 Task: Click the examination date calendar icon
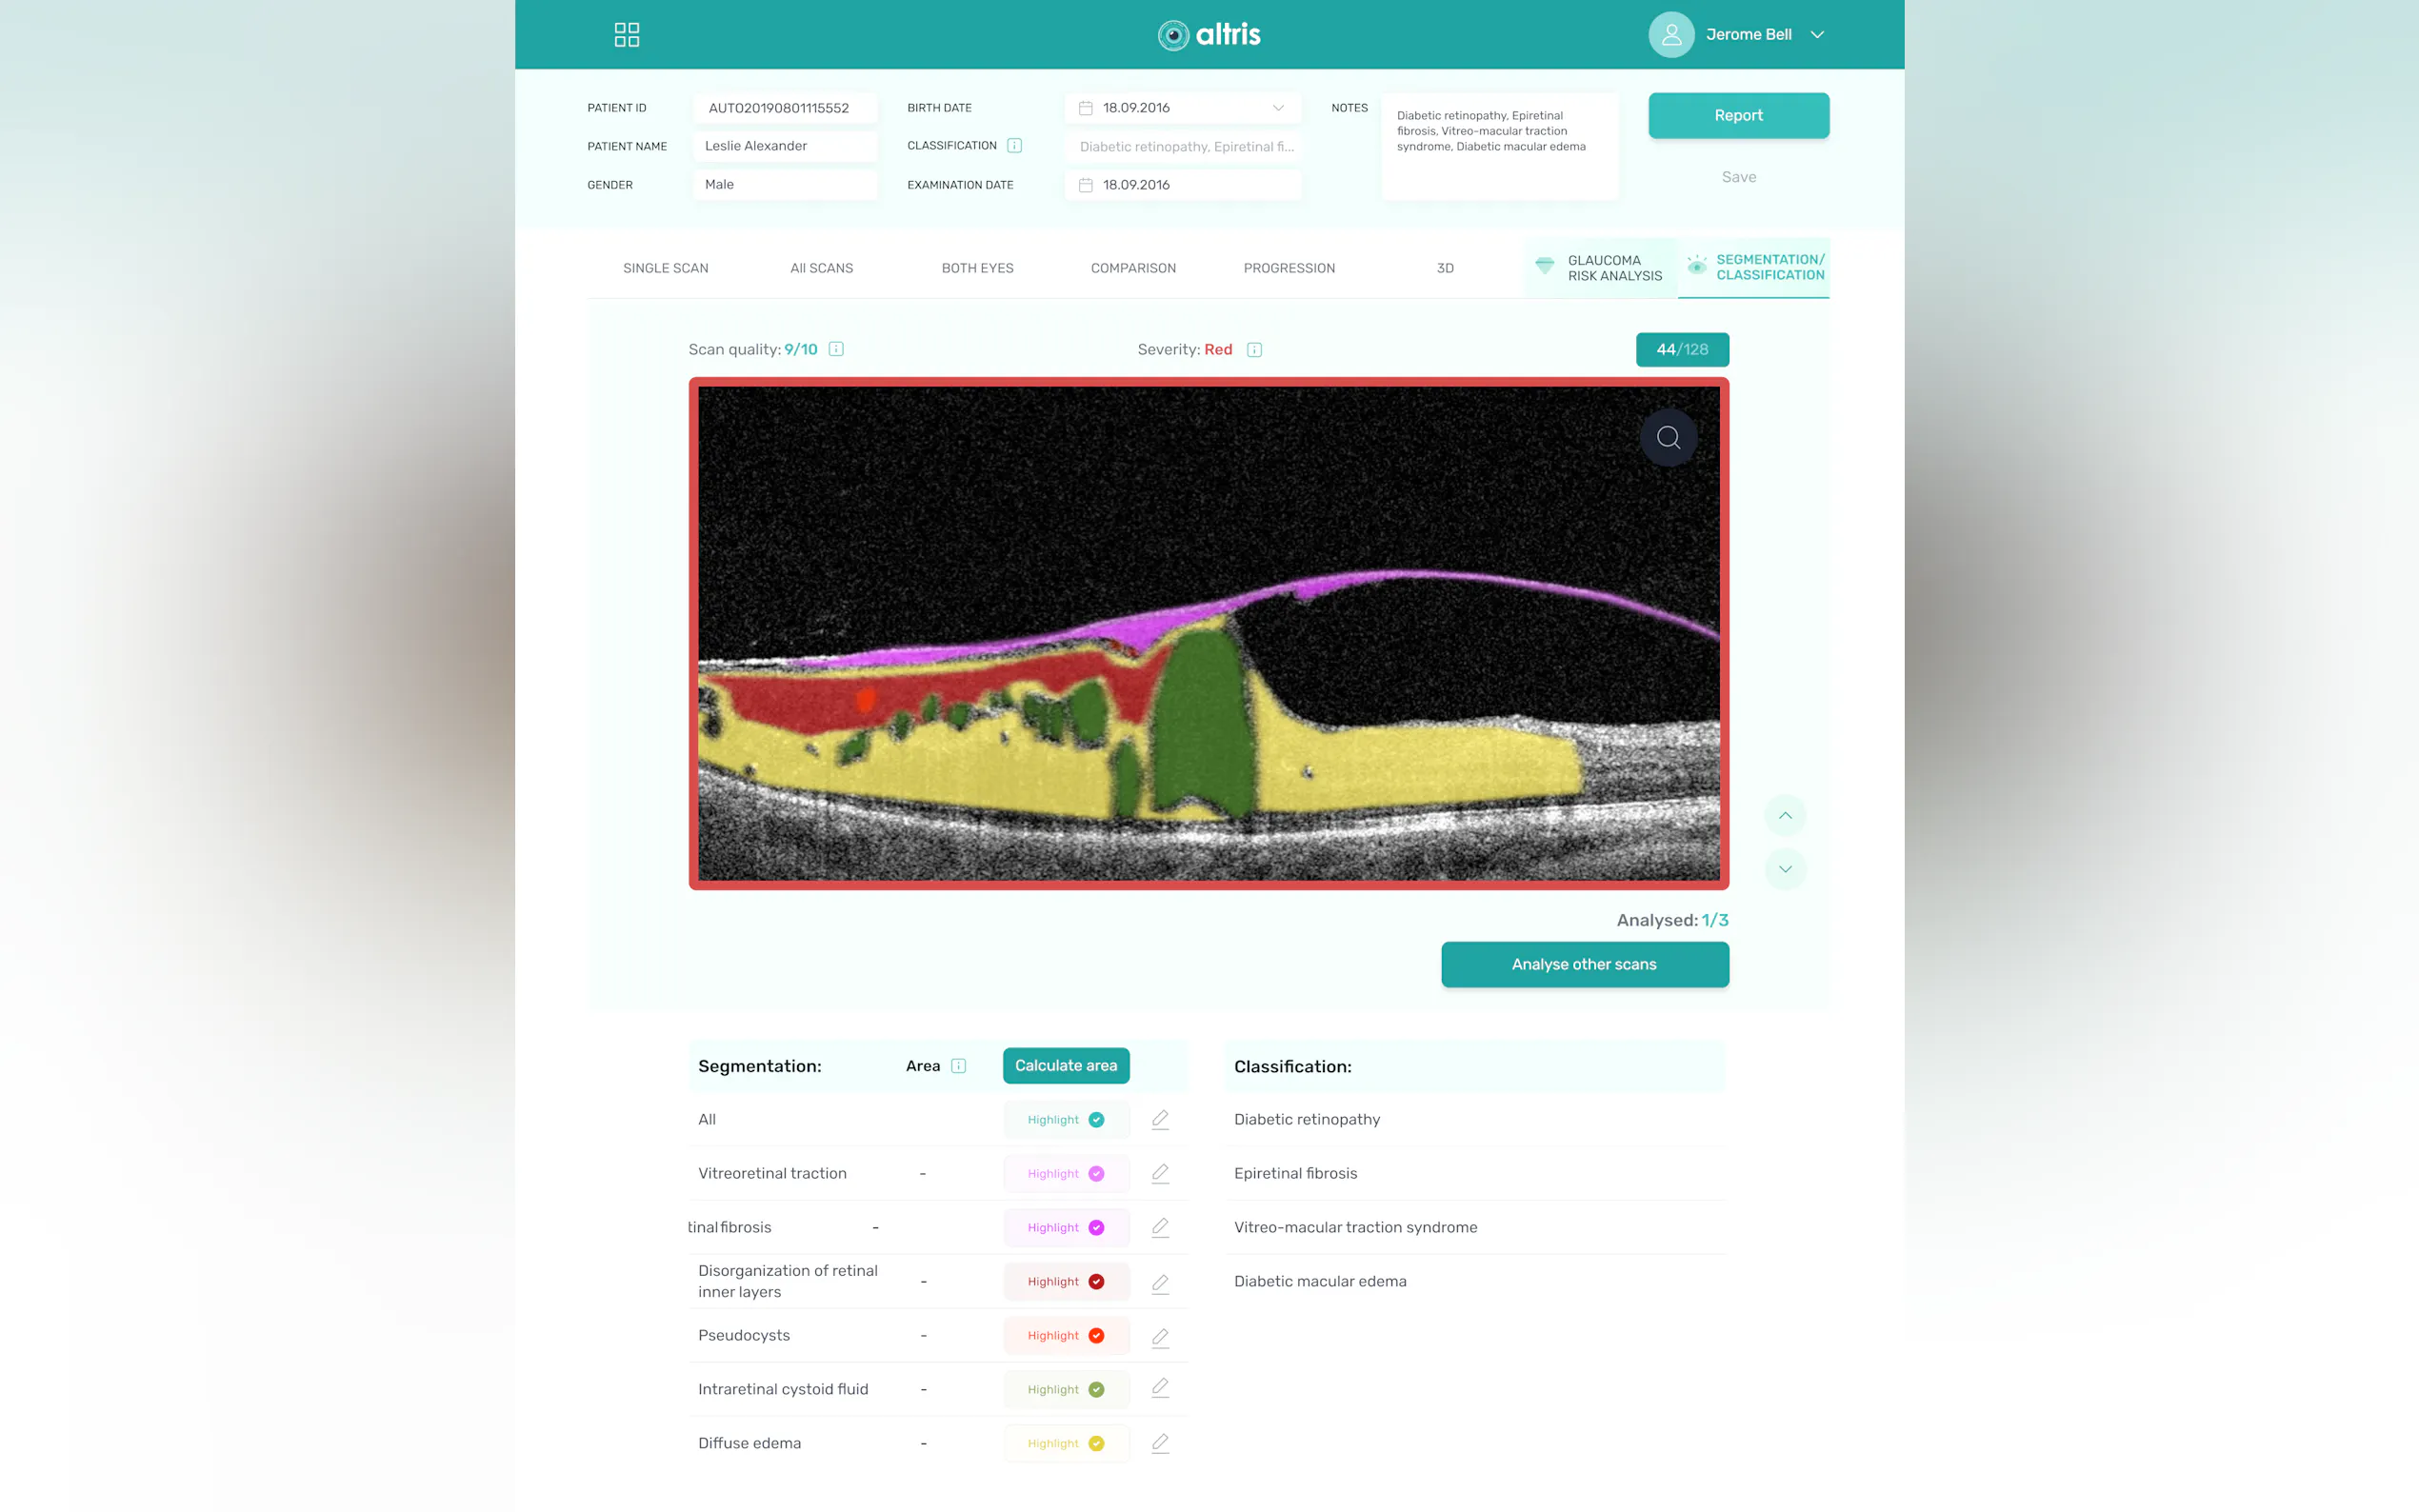[1085, 185]
